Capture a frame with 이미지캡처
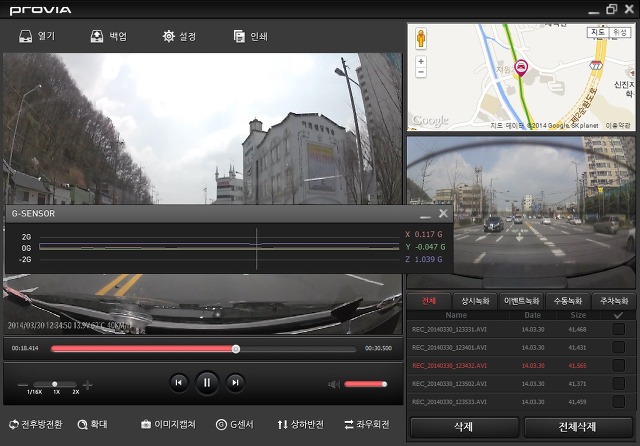The width and height of the screenshot is (640, 446). click(x=168, y=425)
